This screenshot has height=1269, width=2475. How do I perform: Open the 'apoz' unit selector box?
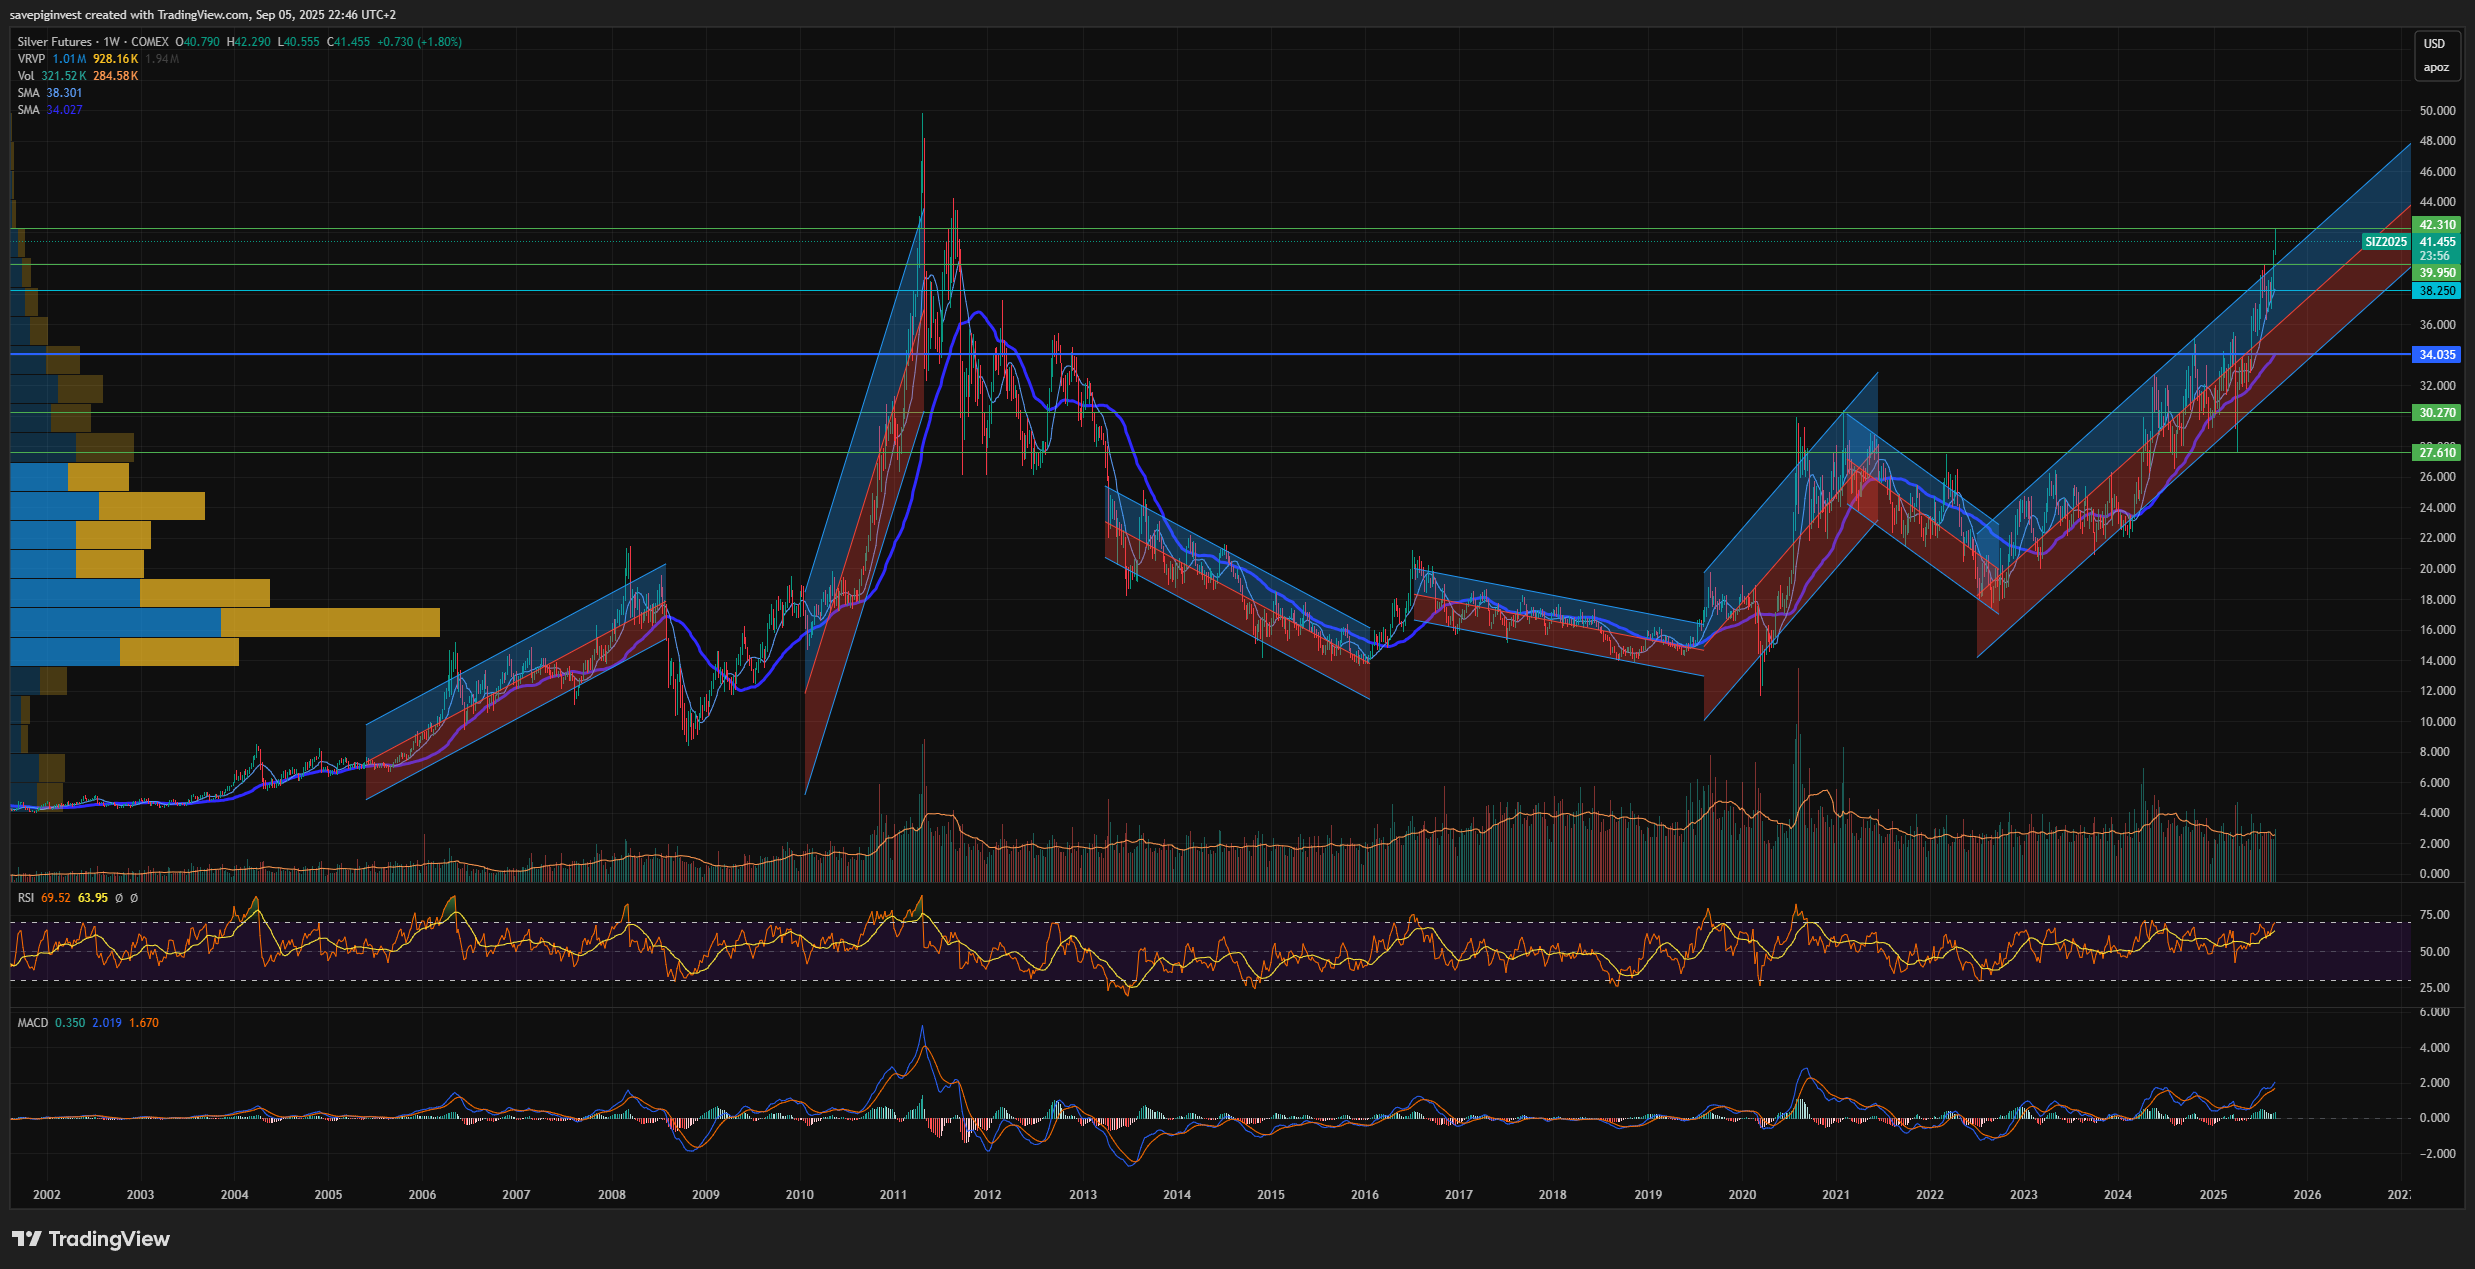point(2436,68)
